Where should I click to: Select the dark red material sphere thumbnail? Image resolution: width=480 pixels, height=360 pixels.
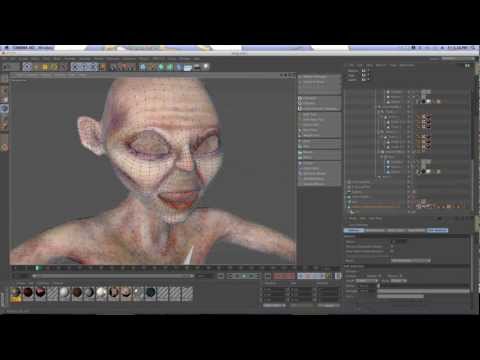[28, 293]
